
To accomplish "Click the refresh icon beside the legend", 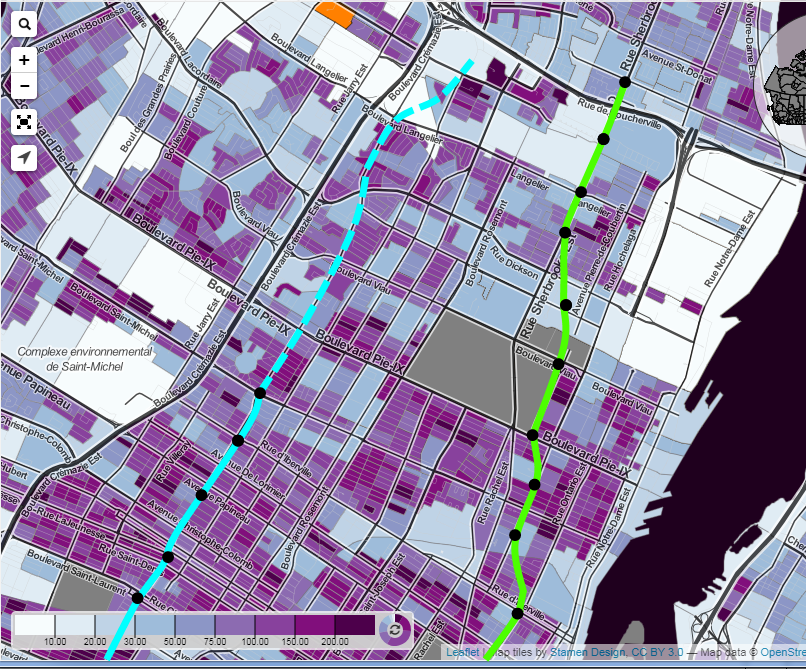I will [x=395, y=630].
